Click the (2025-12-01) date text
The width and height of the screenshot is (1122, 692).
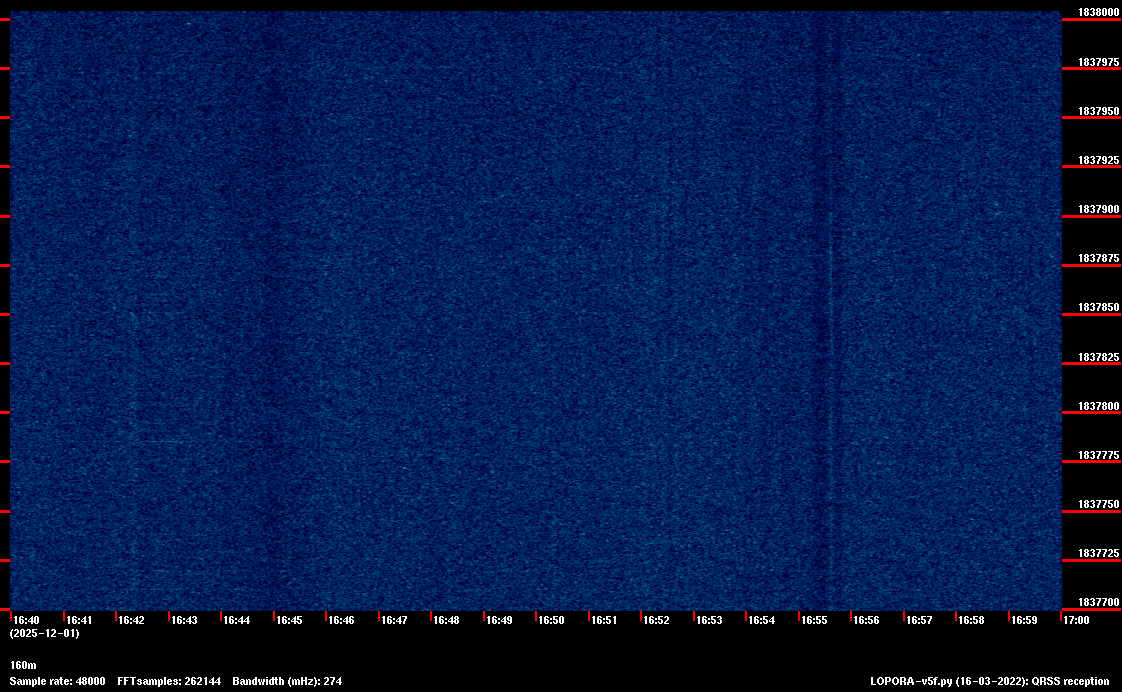pos(44,633)
